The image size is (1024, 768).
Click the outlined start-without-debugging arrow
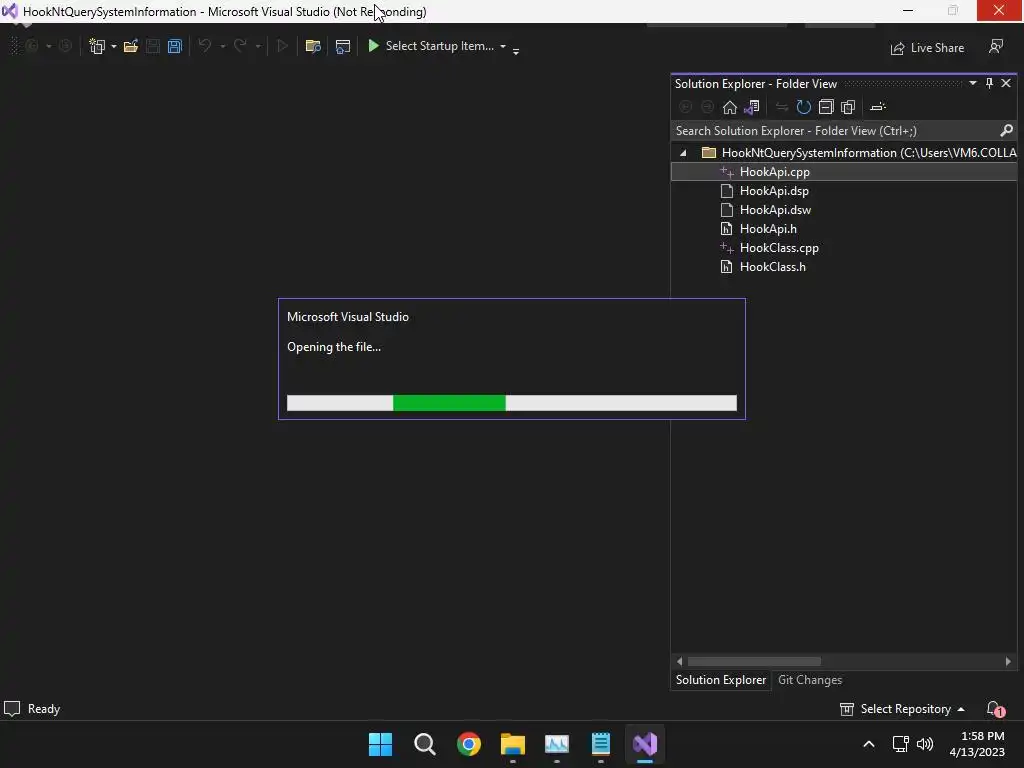tap(282, 46)
